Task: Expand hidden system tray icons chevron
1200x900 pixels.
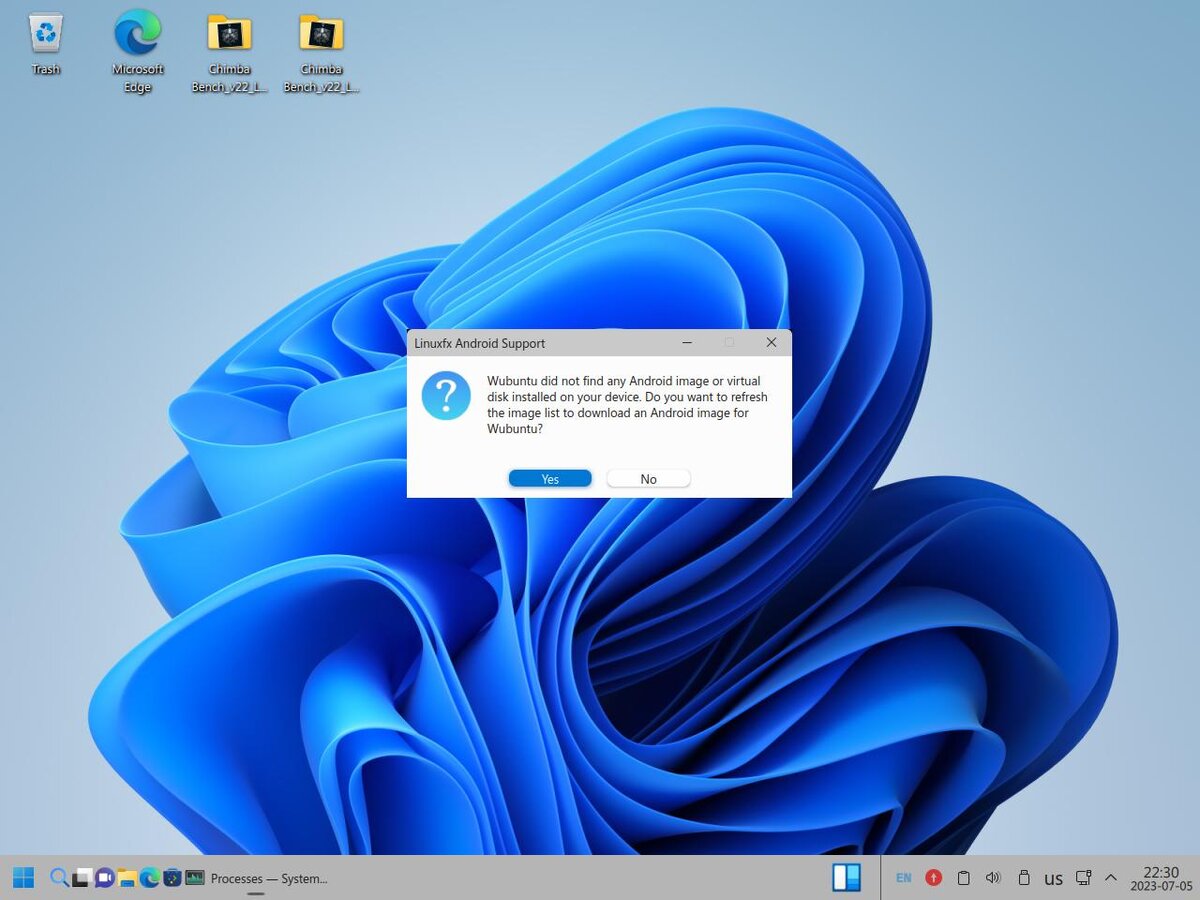Action: (x=1111, y=878)
